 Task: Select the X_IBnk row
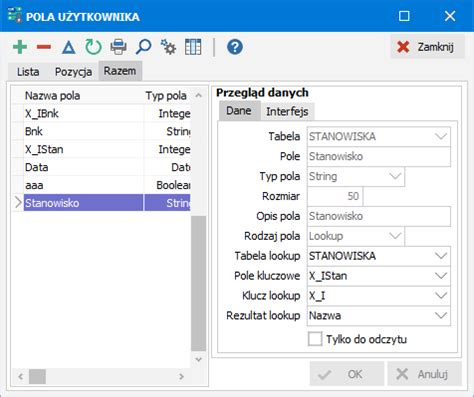coord(101,114)
